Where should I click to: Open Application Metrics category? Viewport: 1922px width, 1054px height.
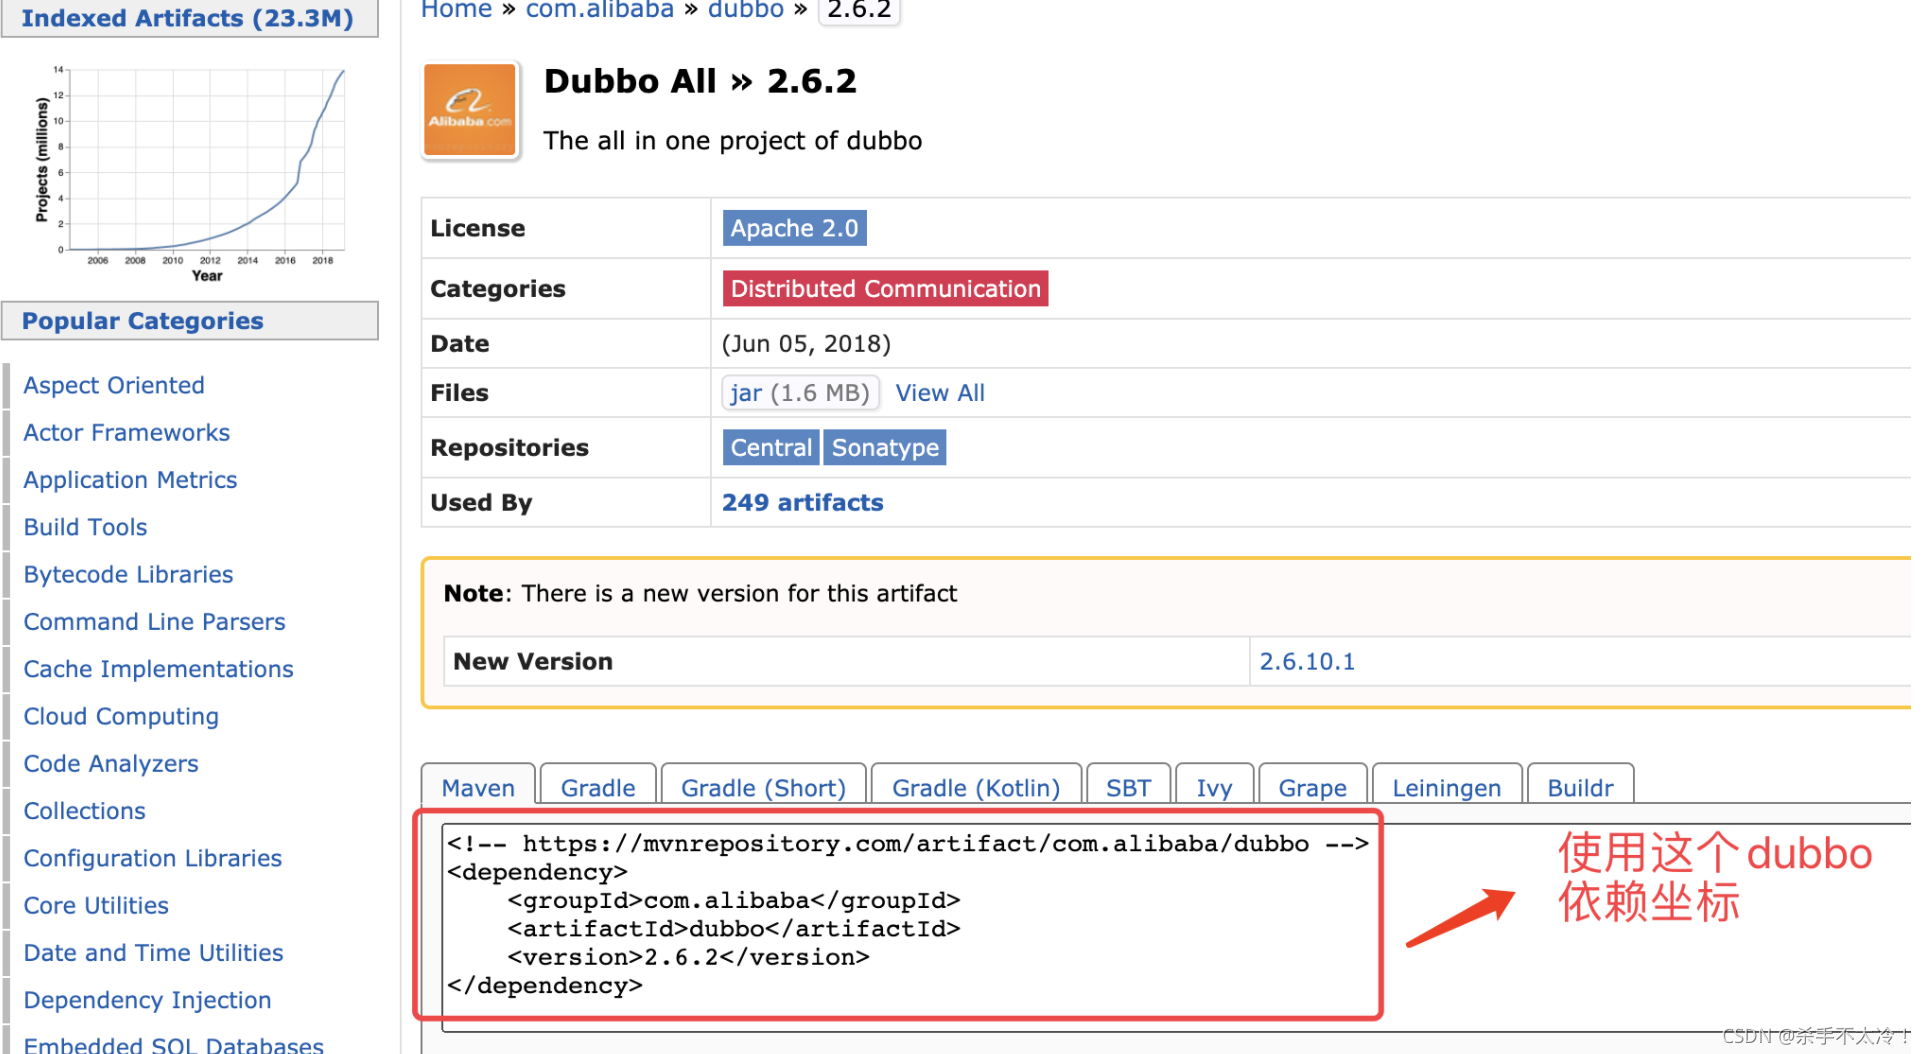click(x=130, y=480)
